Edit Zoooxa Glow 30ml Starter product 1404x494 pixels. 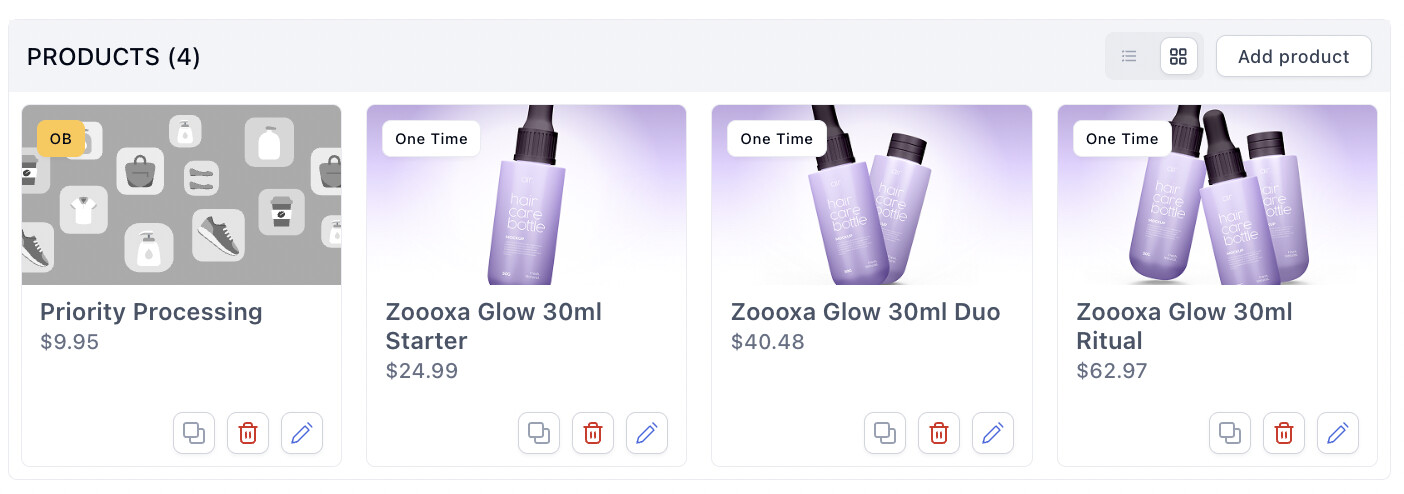click(647, 433)
